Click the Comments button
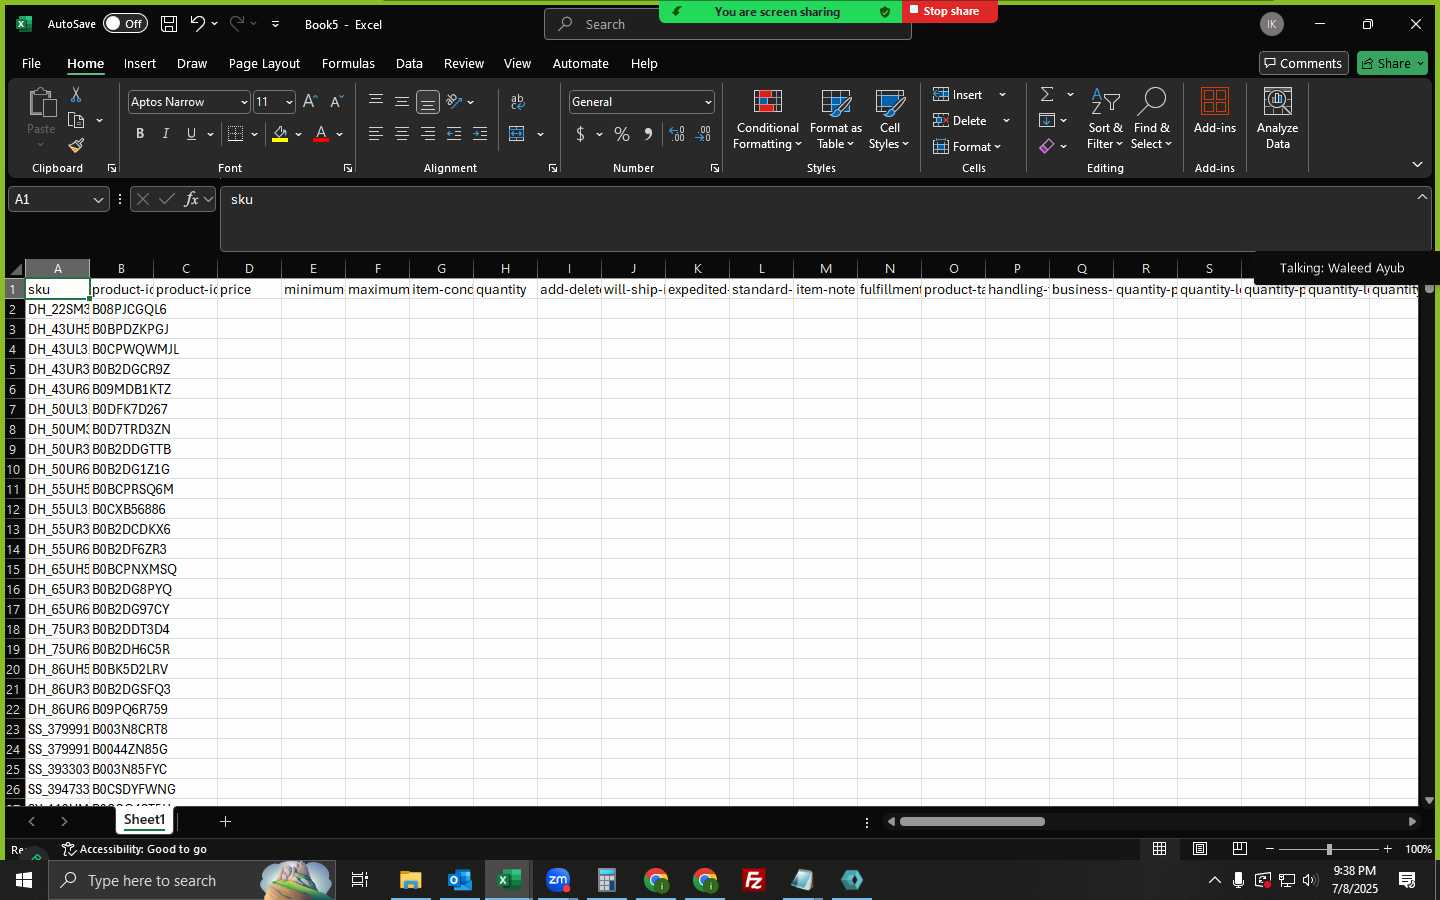The image size is (1440, 900). pos(1304,63)
